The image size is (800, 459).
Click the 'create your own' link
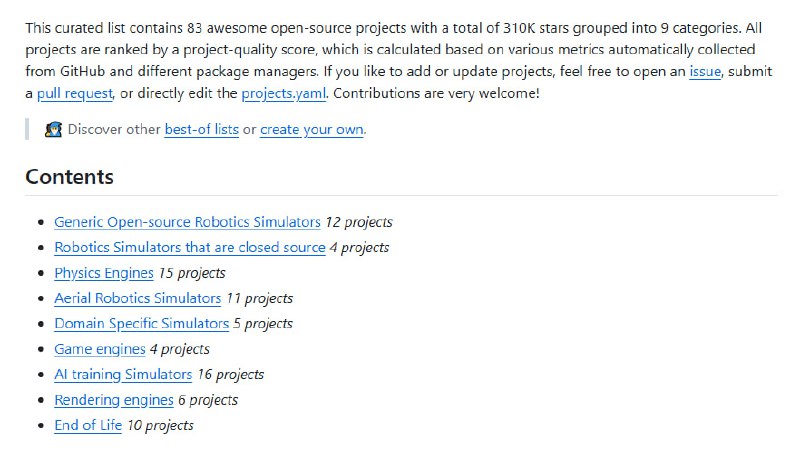point(312,130)
